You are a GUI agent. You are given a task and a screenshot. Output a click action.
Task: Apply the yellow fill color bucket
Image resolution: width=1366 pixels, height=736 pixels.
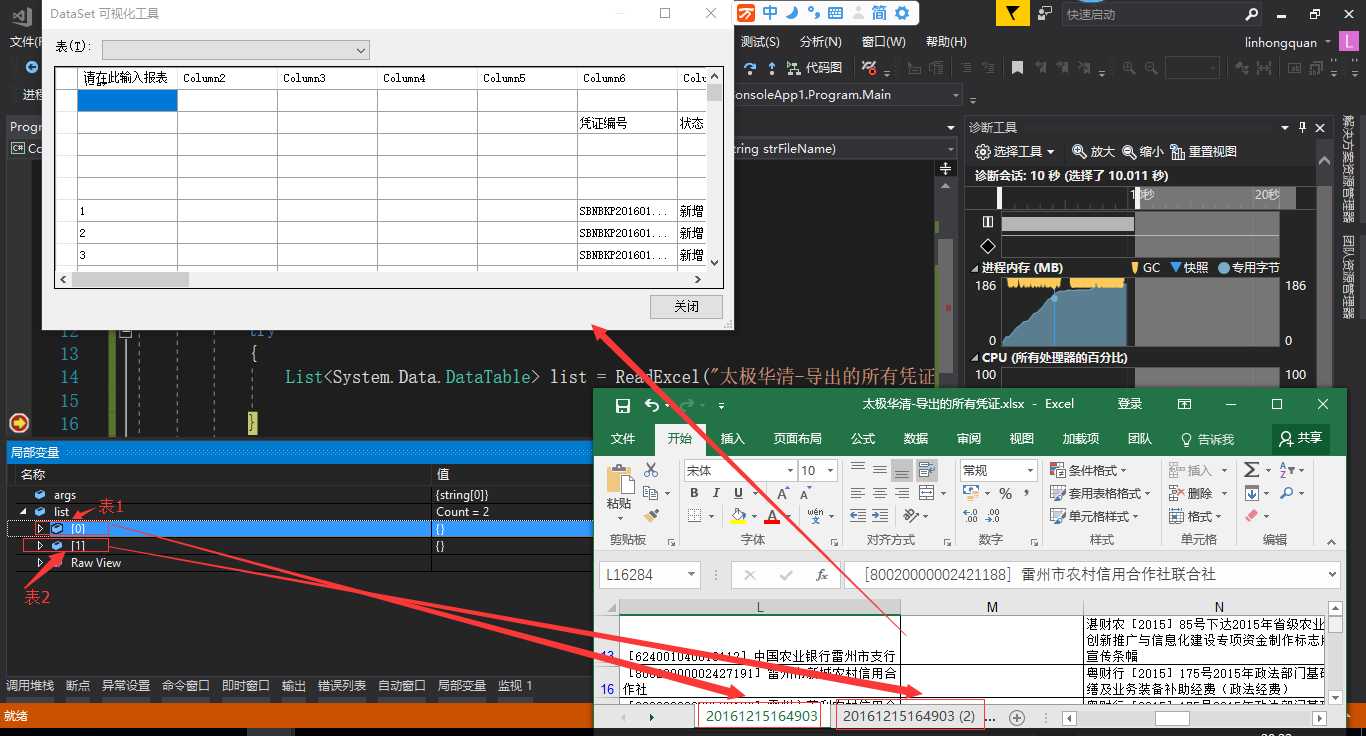pyautogui.click(x=738, y=517)
